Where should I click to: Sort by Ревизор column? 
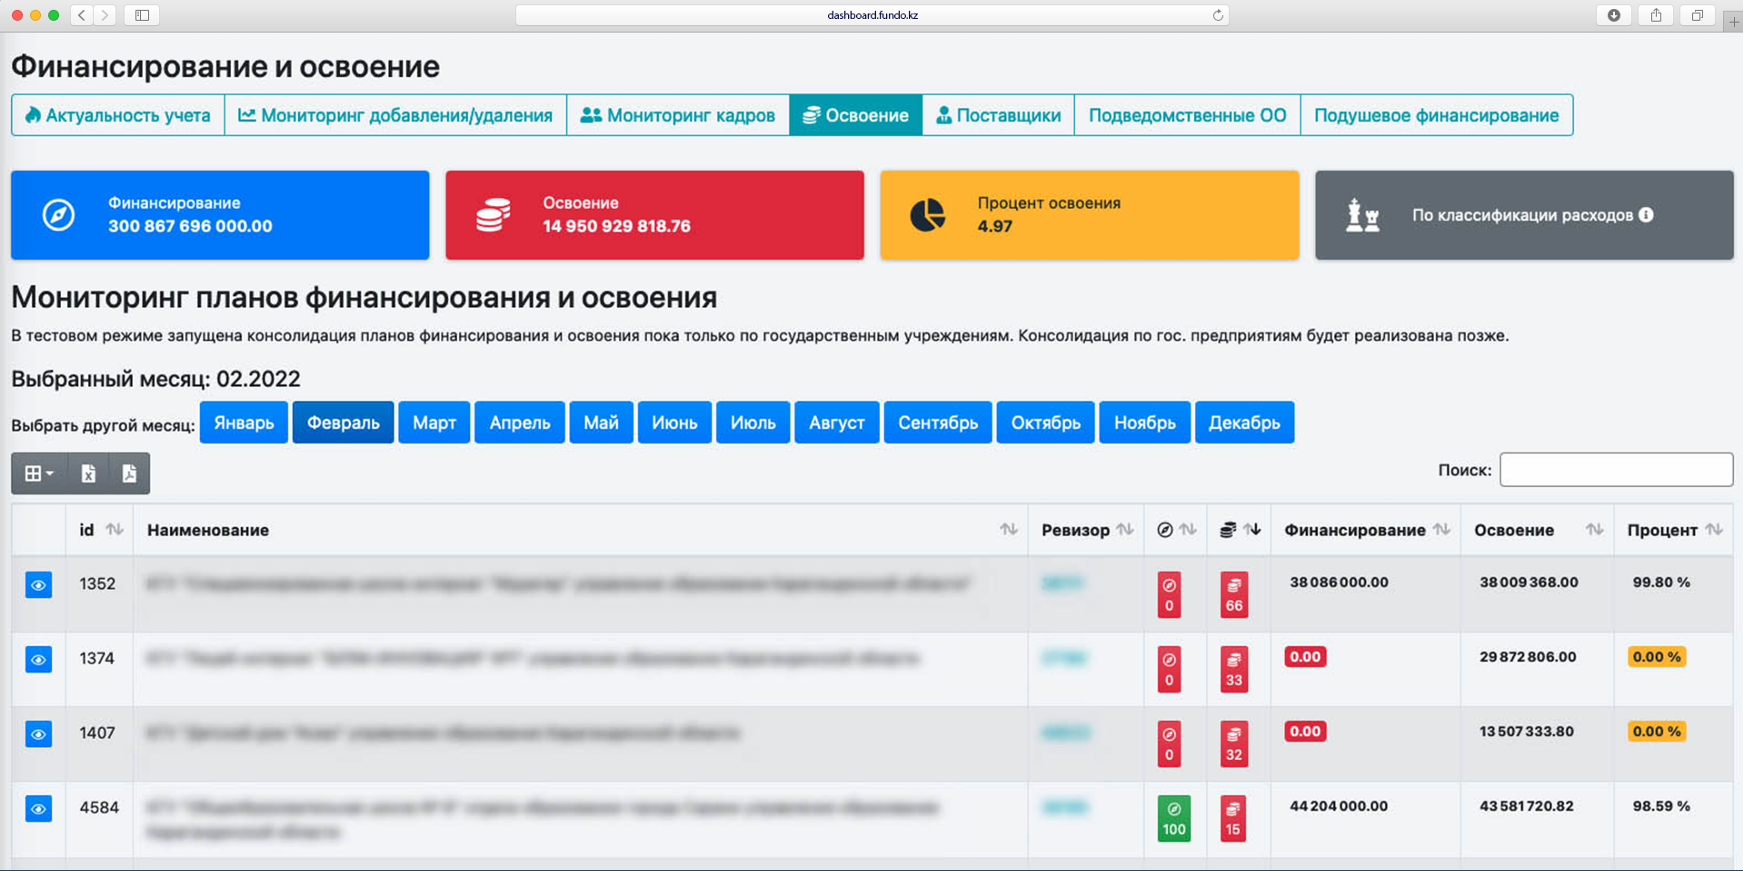[x=1086, y=530]
